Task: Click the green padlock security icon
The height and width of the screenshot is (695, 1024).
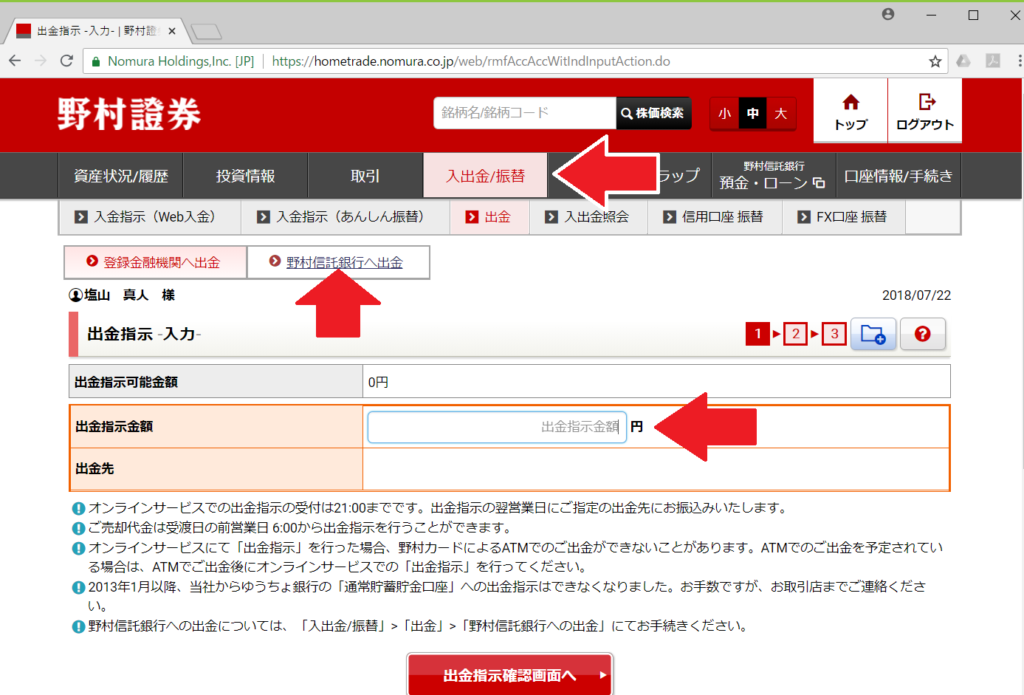Action: pos(96,61)
